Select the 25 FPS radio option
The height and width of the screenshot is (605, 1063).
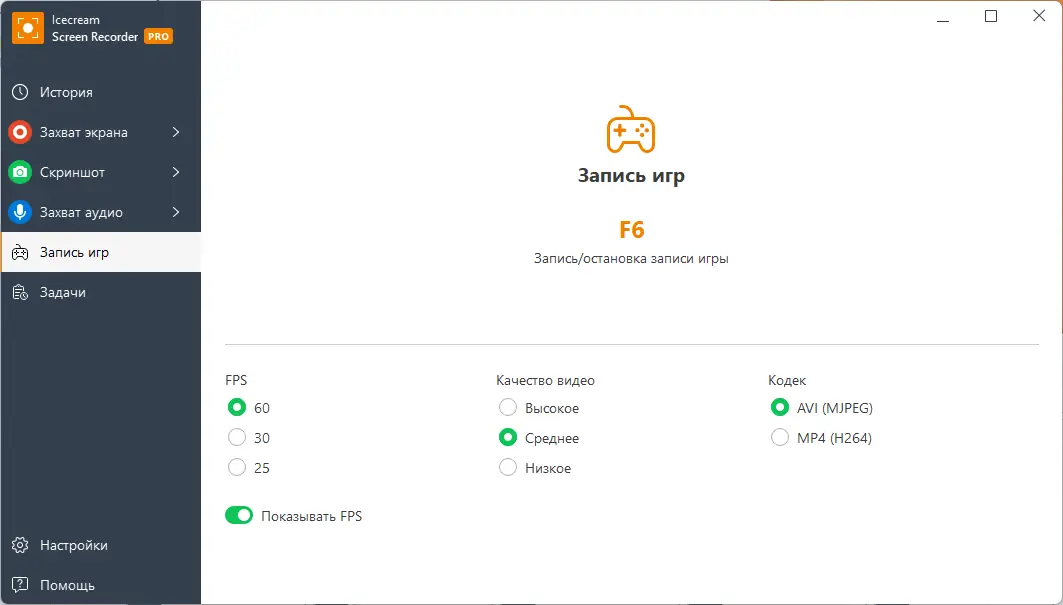[x=237, y=468]
